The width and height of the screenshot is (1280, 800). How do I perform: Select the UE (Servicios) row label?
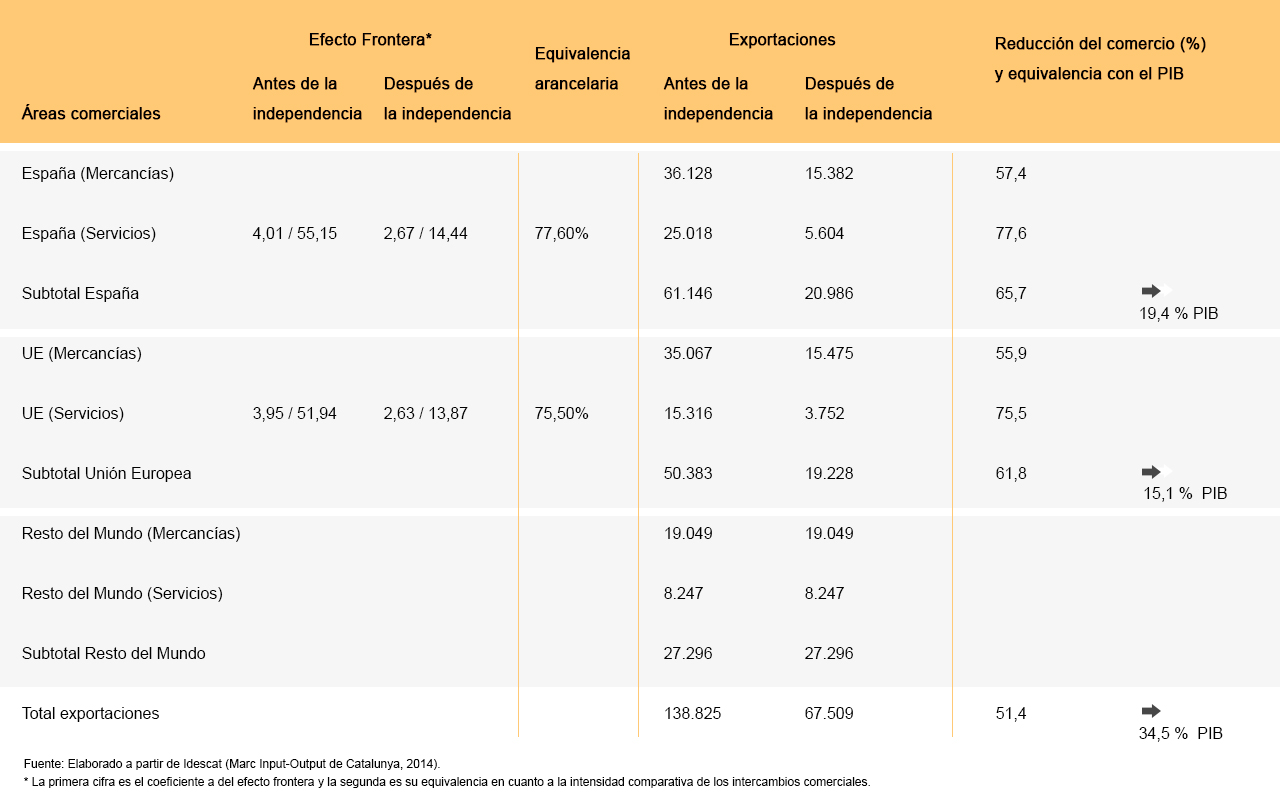pos(73,413)
